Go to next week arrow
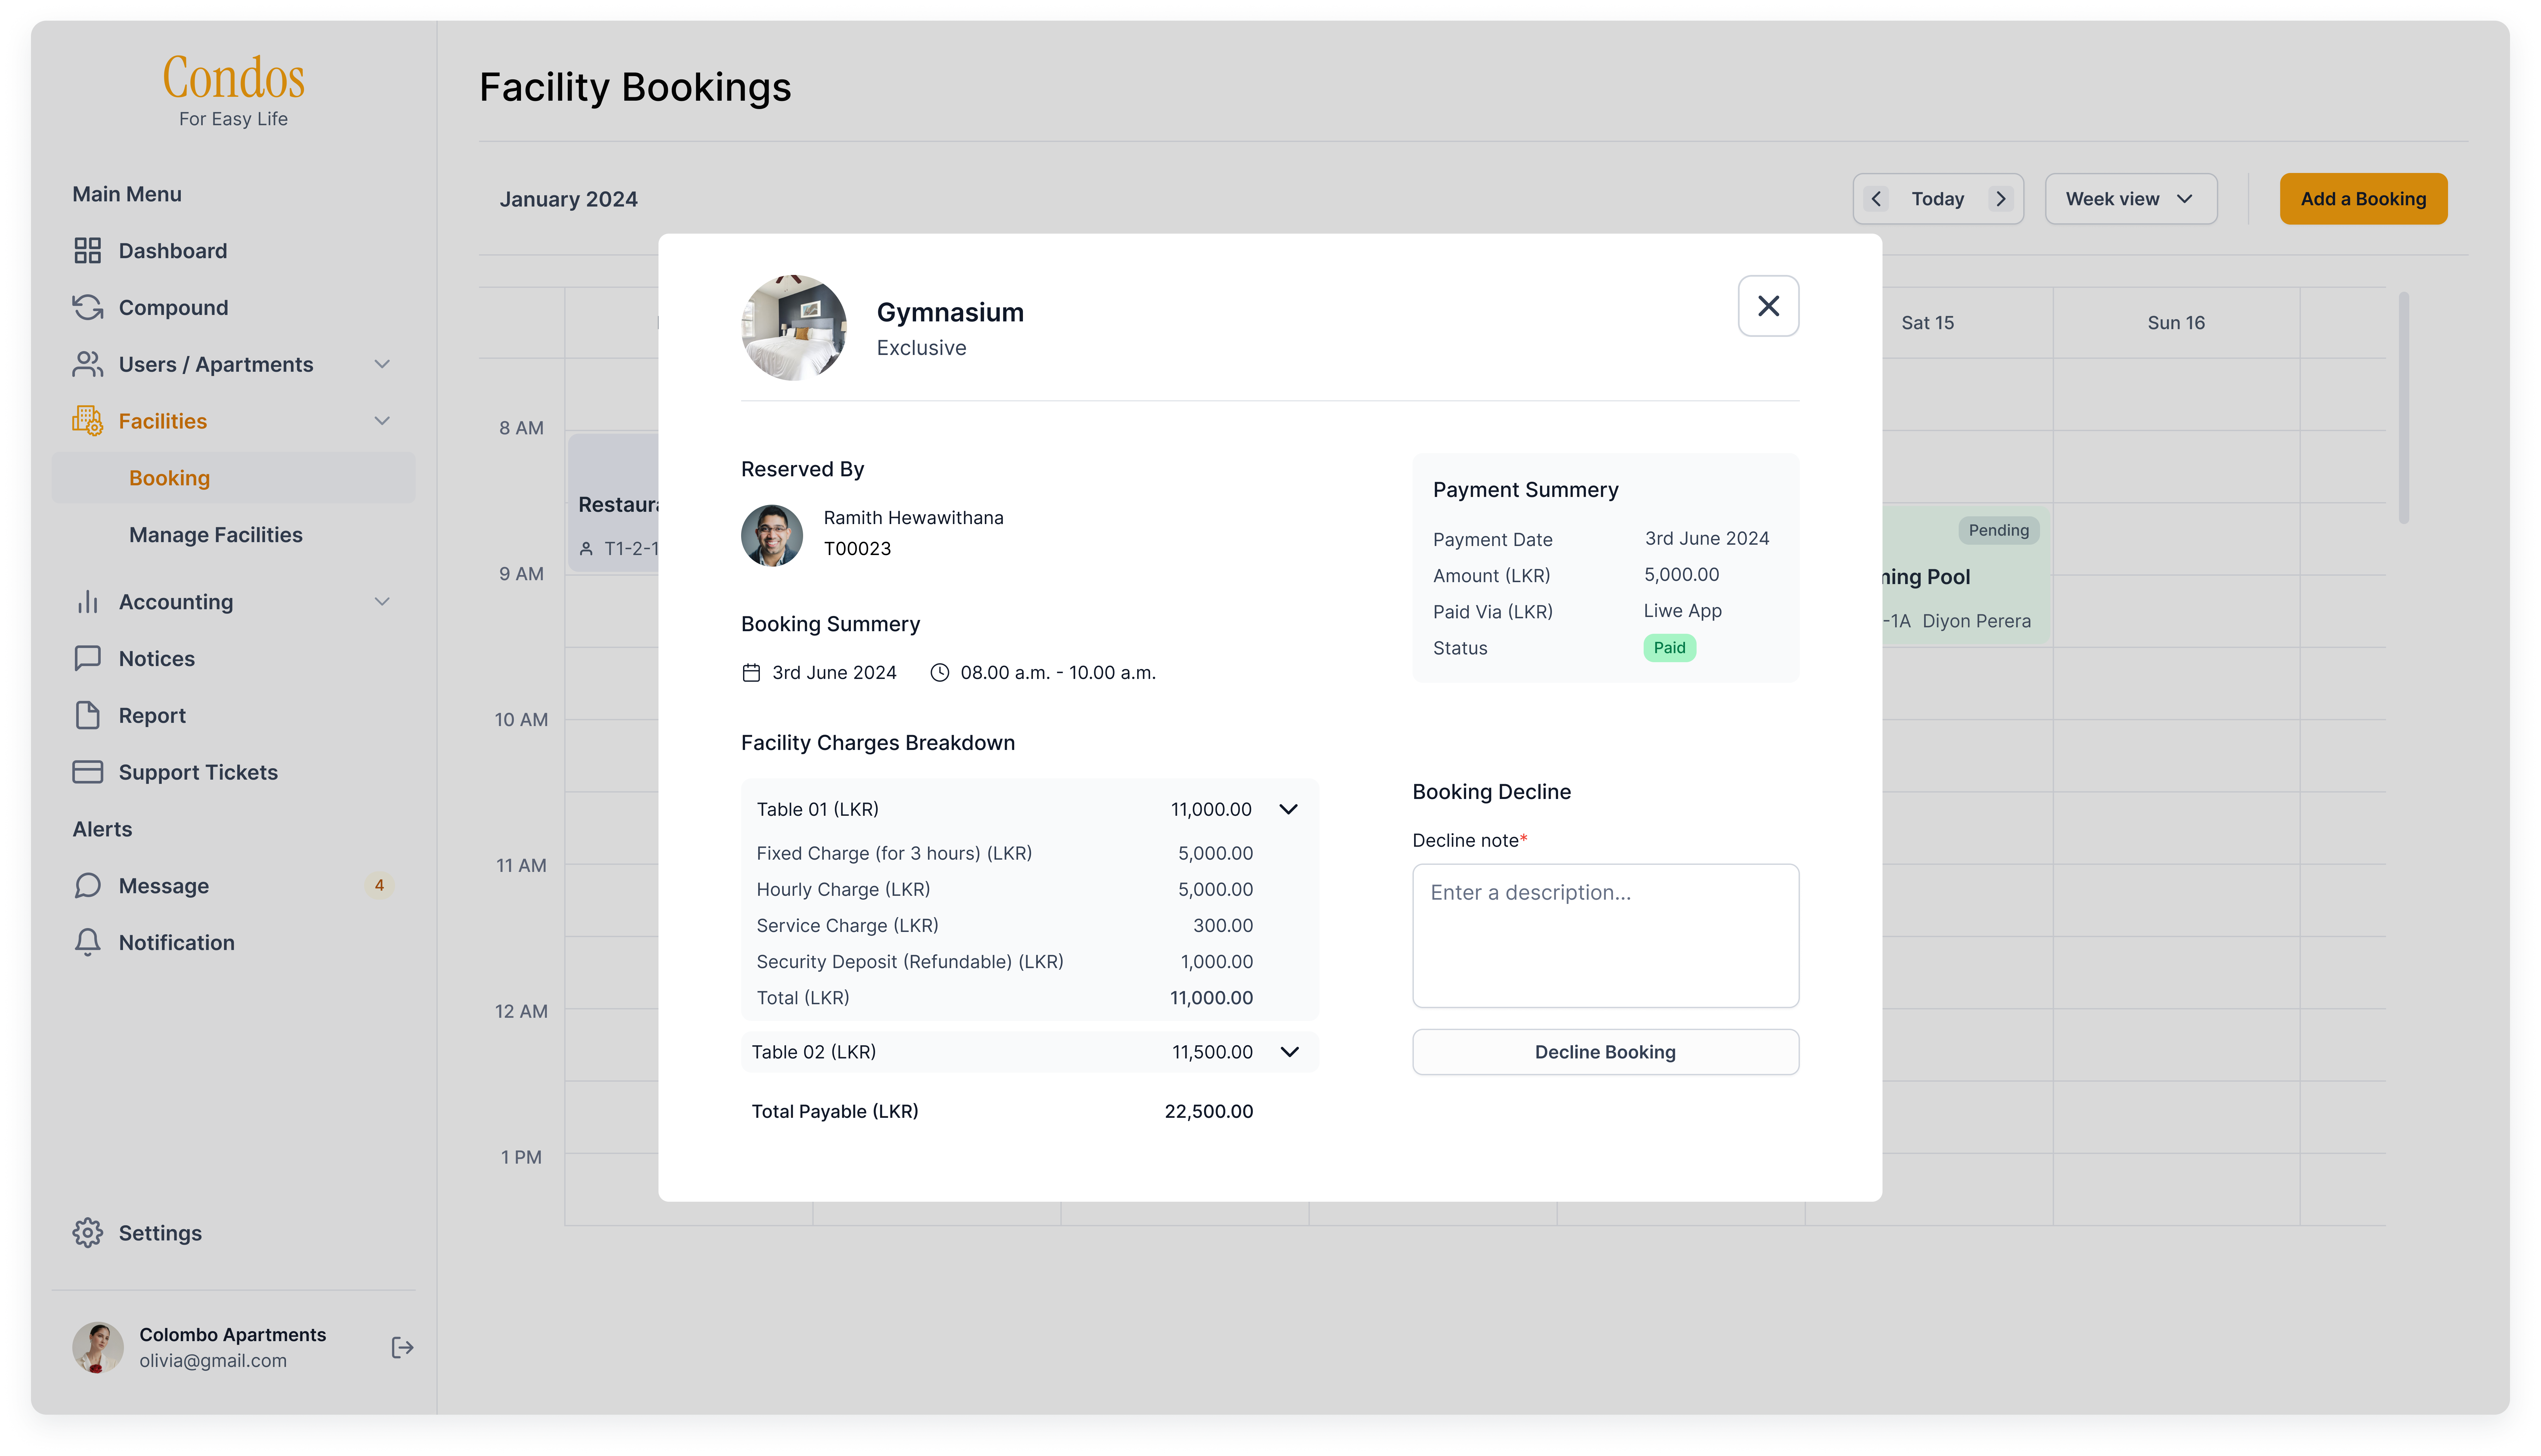This screenshot has height=1456, width=2541. [x=2001, y=199]
